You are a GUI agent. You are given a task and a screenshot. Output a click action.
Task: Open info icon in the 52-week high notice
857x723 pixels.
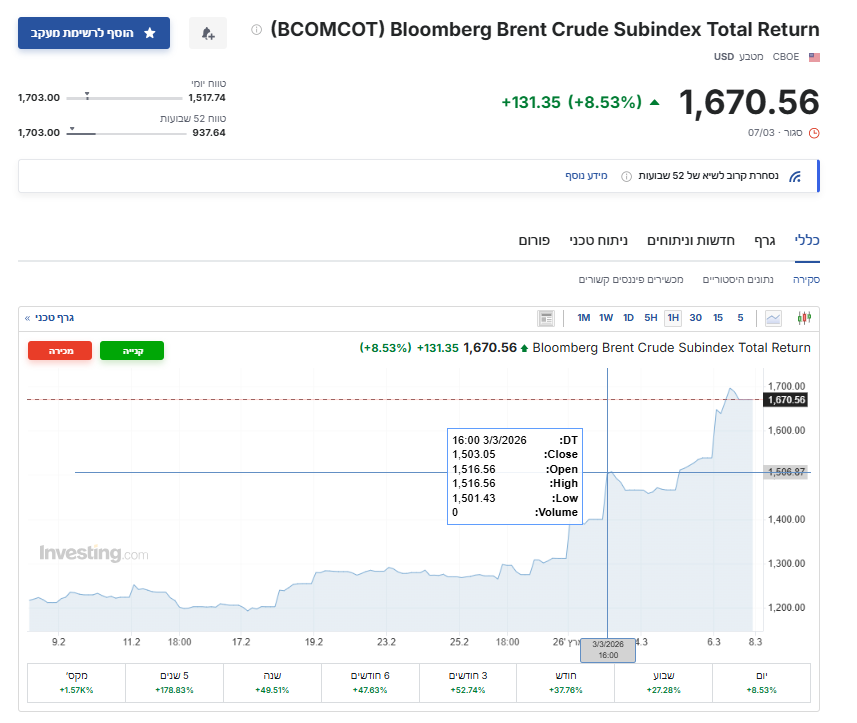coord(626,176)
